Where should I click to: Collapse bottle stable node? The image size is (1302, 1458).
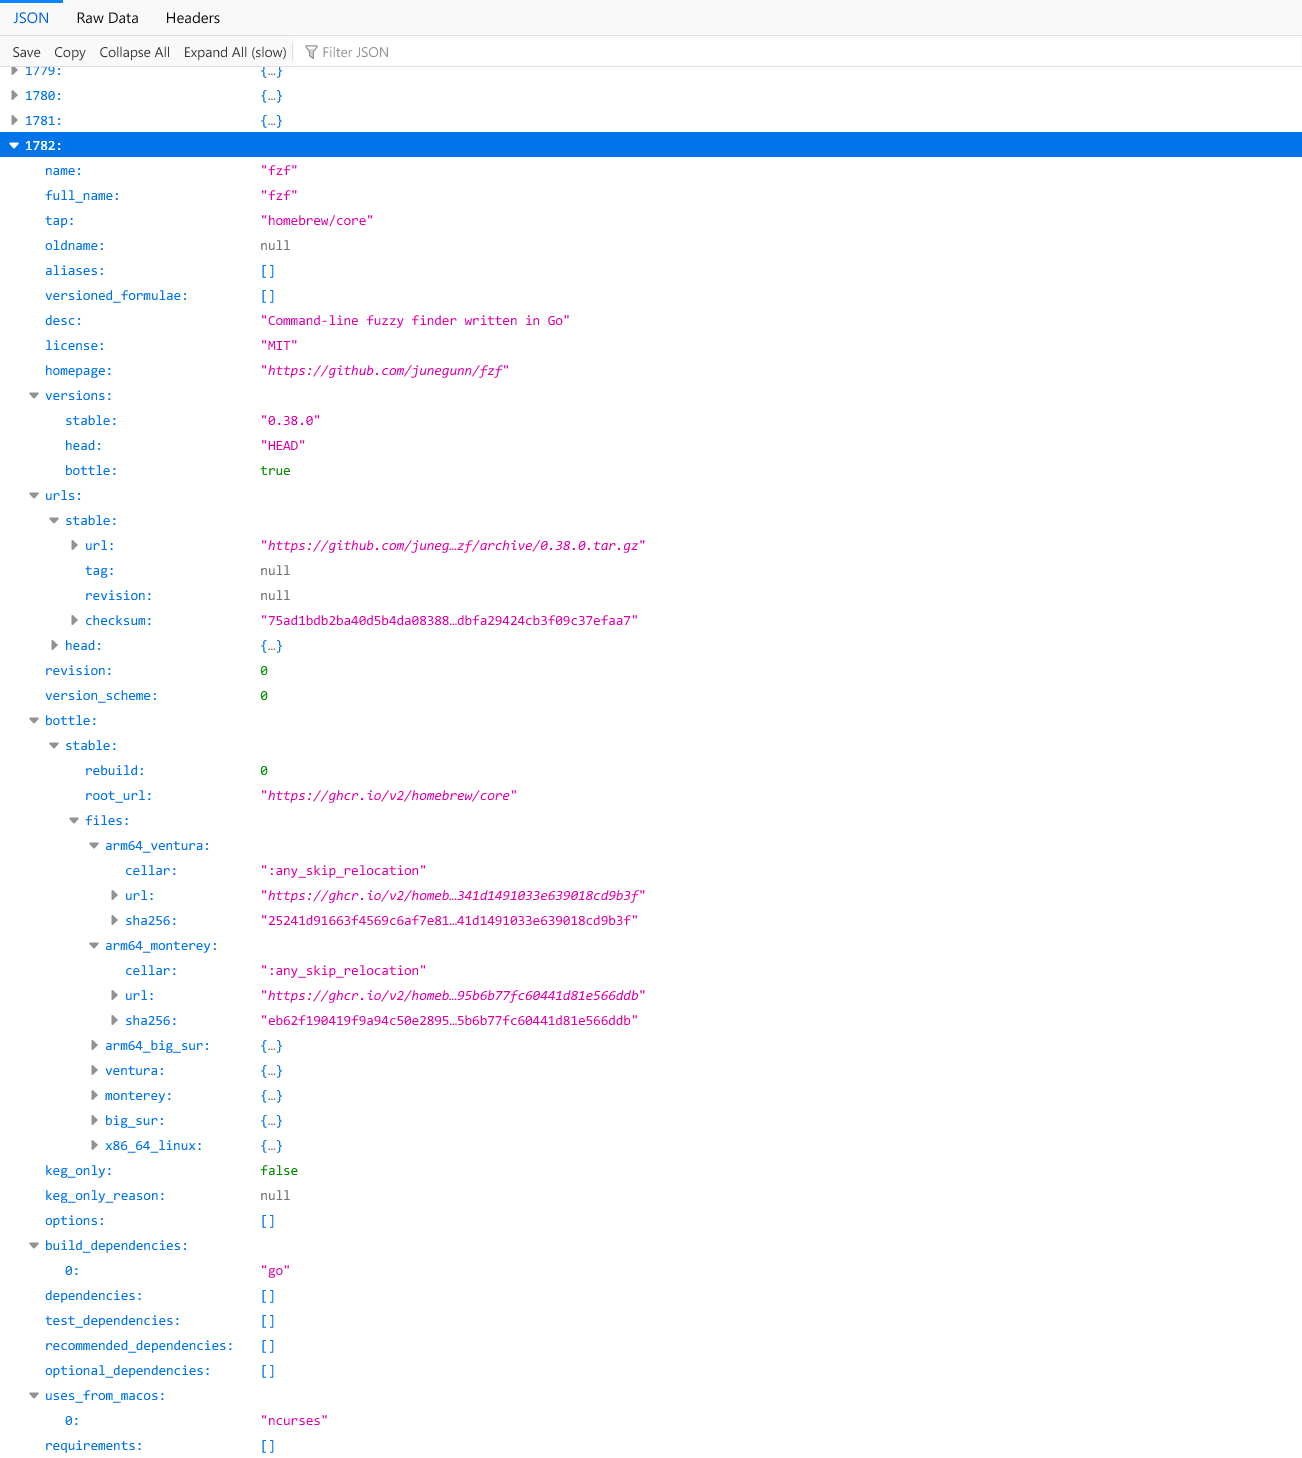54,745
